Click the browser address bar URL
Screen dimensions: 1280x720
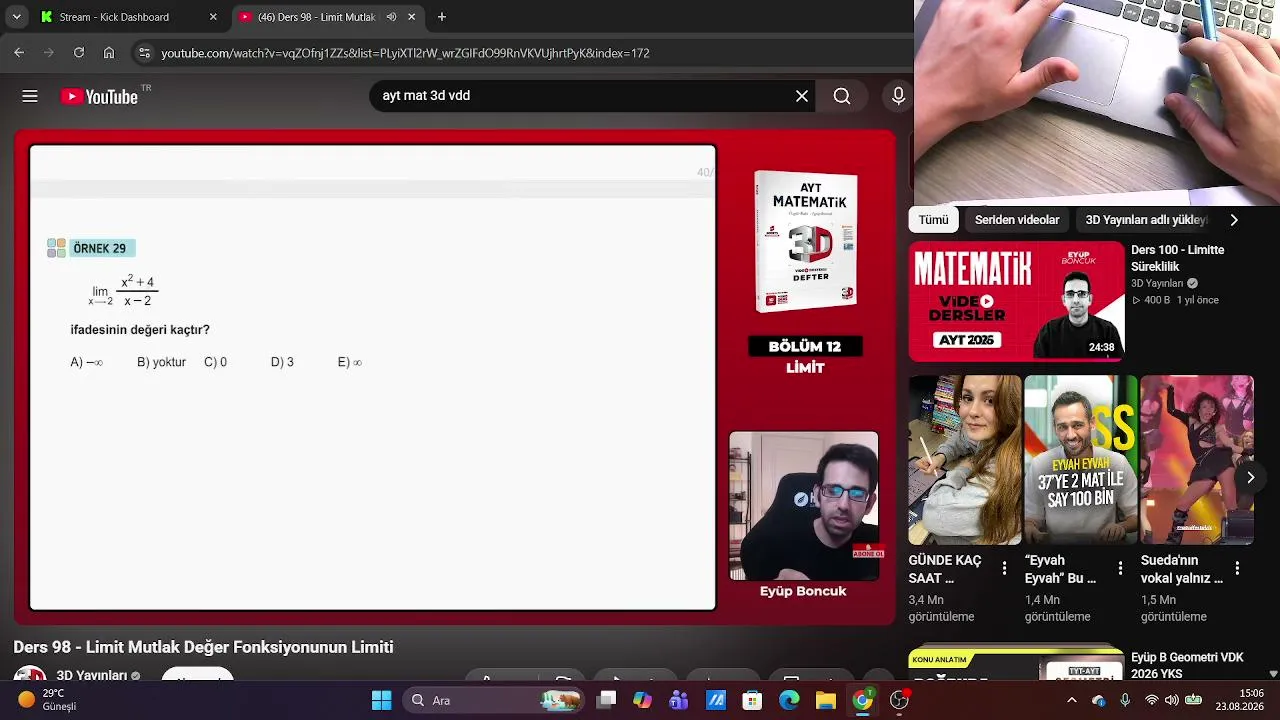point(405,53)
